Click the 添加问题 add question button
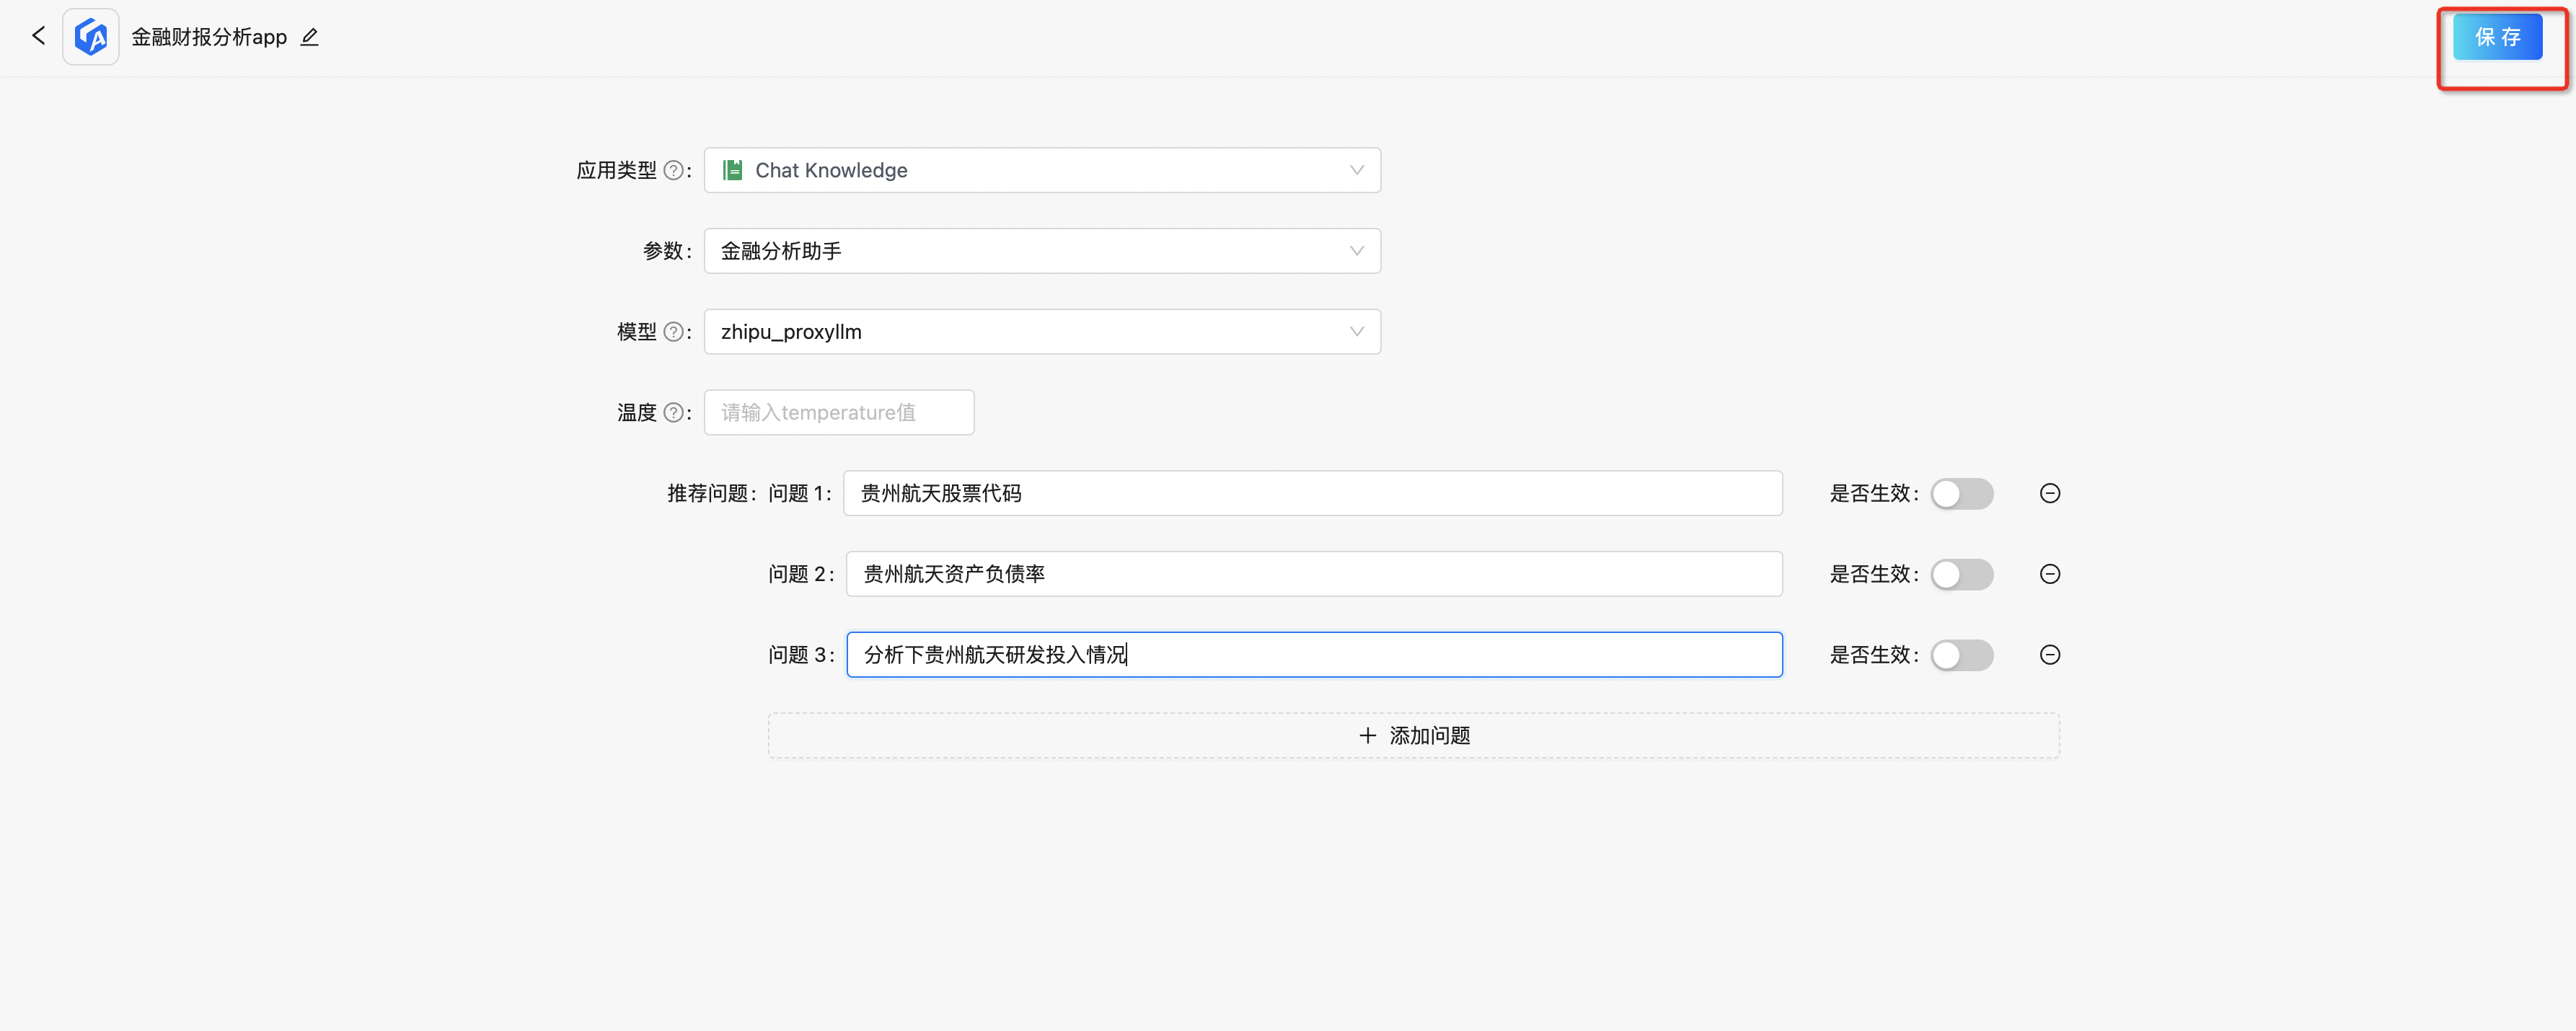Screen dimensions: 2576x1031 pyautogui.click(x=1413, y=736)
